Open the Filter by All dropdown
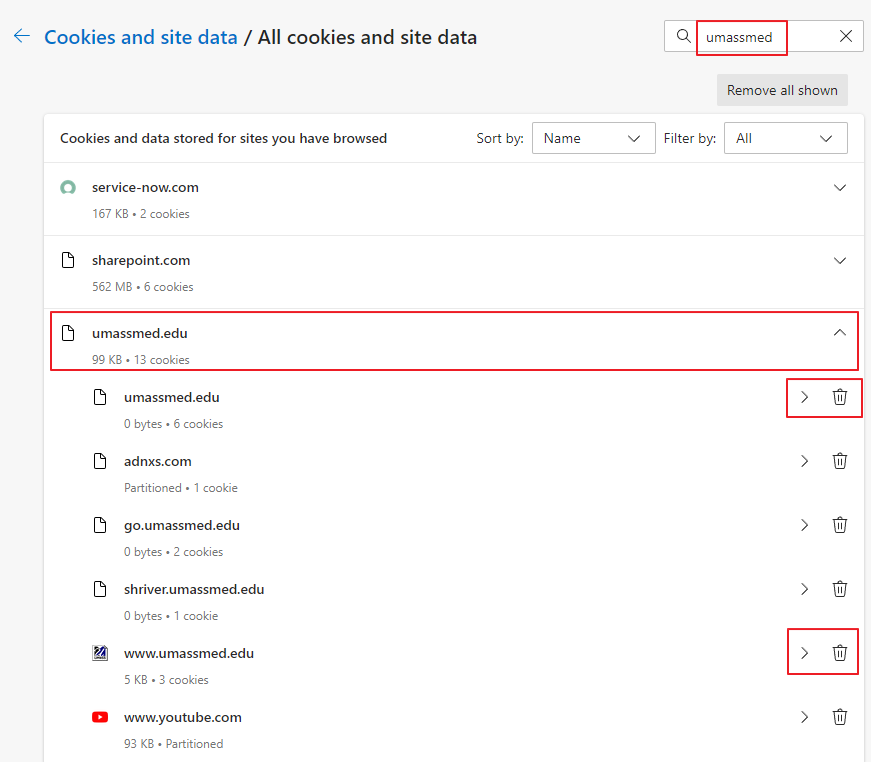The image size is (871, 762). point(785,139)
